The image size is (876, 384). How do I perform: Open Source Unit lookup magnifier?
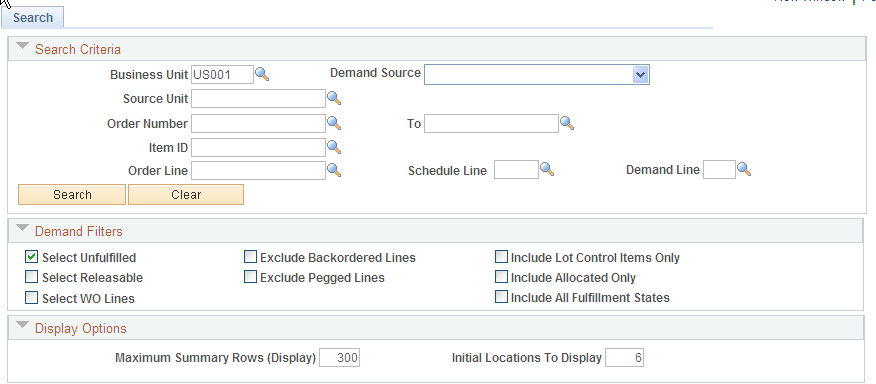click(334, 99)
